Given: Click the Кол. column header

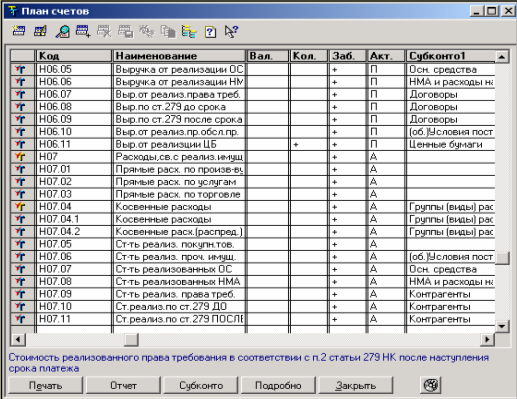Looking at the screenshot, I should (309, 56).
